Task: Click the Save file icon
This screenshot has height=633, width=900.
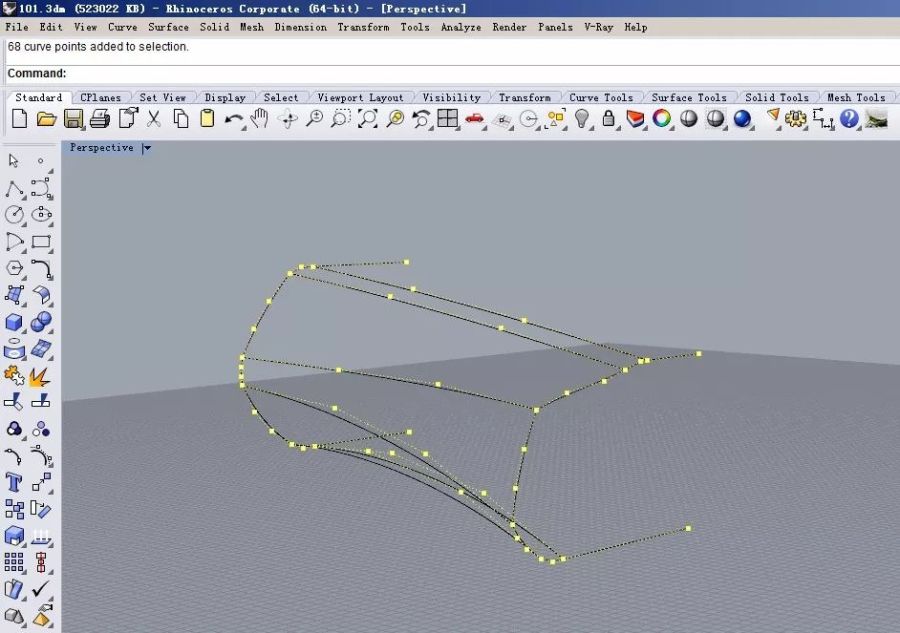Action: 73,119
